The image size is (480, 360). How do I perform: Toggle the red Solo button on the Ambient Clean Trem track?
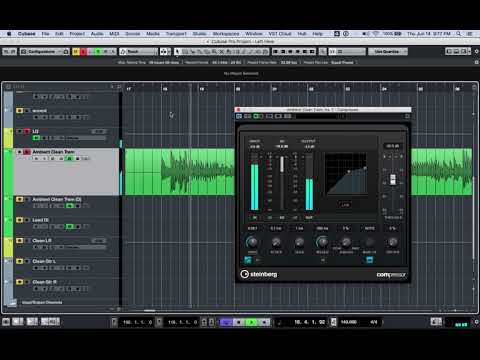(x=27, y=152)
